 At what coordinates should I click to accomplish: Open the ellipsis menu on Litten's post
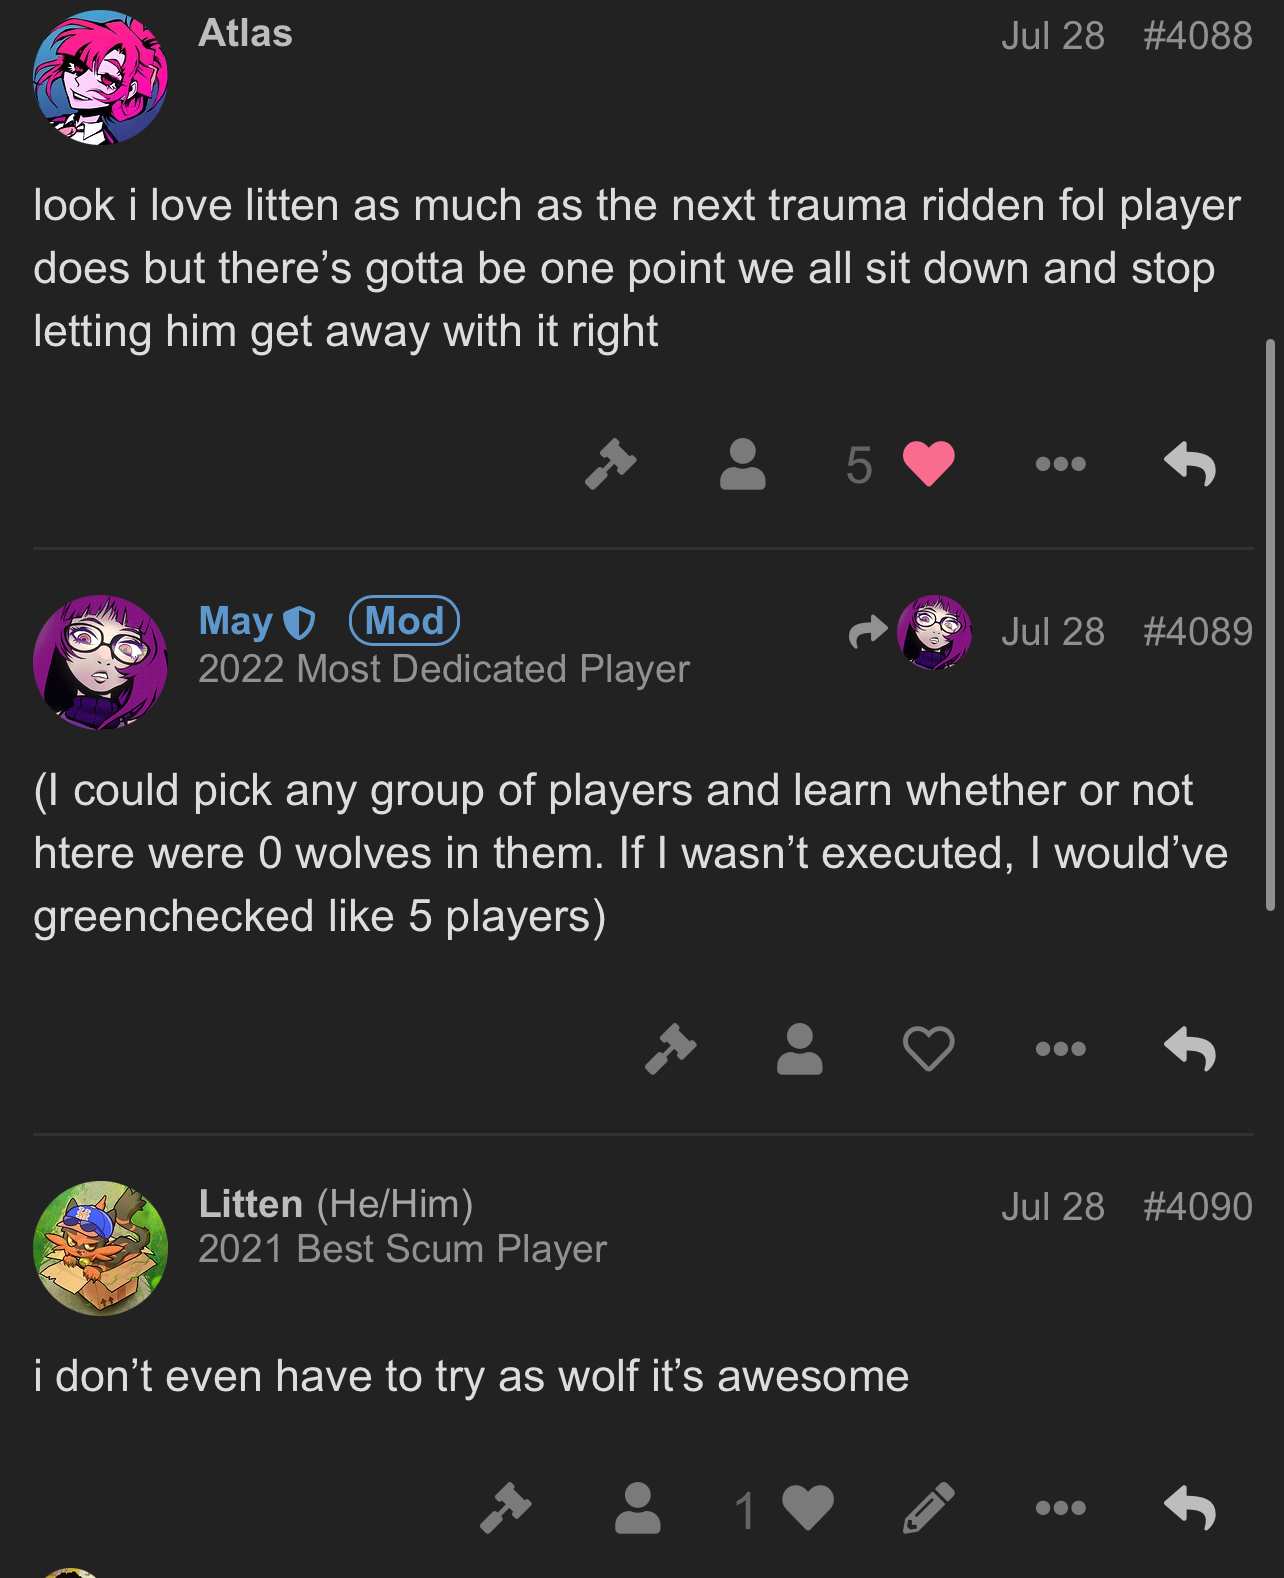tap(1060, 1508)
